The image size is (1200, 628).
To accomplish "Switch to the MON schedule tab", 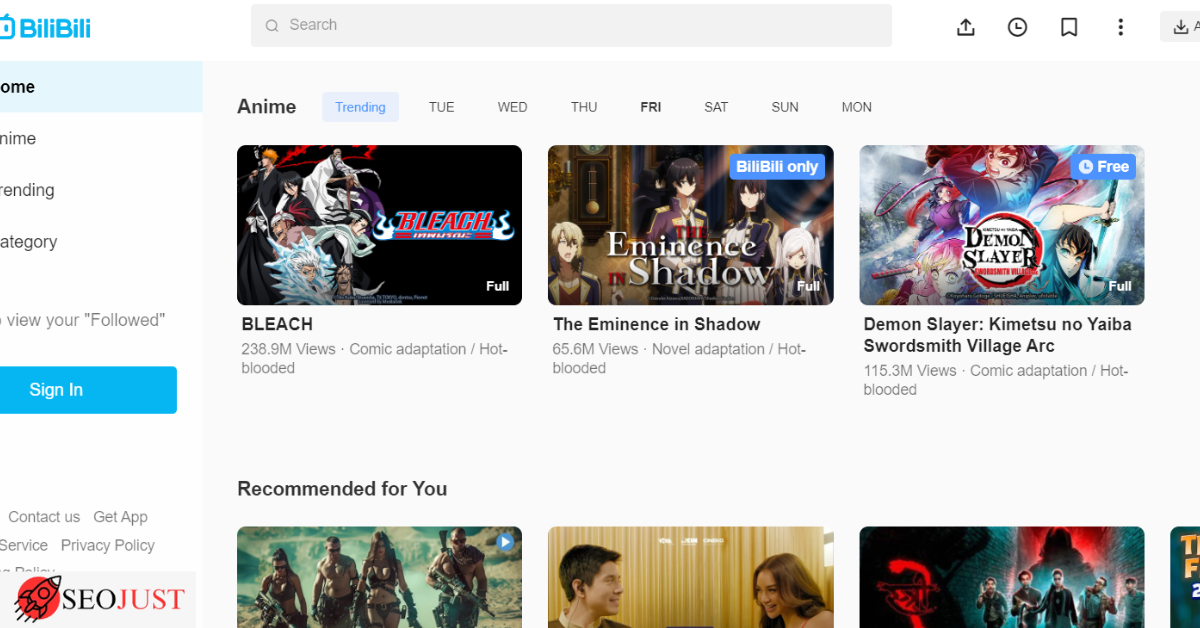I will 856,107.
